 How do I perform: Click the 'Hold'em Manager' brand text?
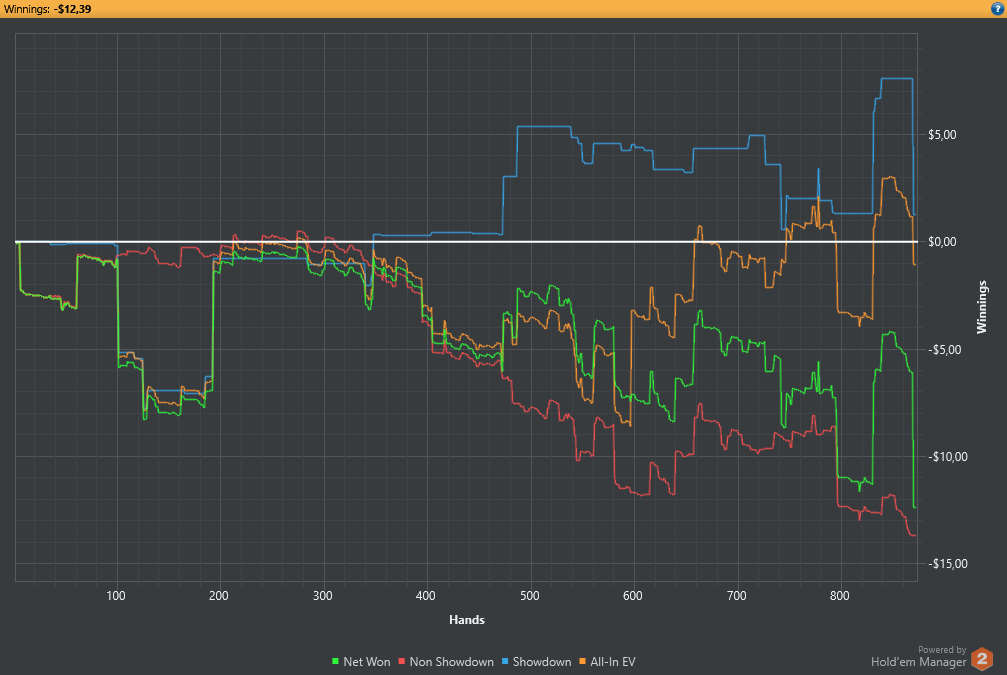(x=918, y=662)
